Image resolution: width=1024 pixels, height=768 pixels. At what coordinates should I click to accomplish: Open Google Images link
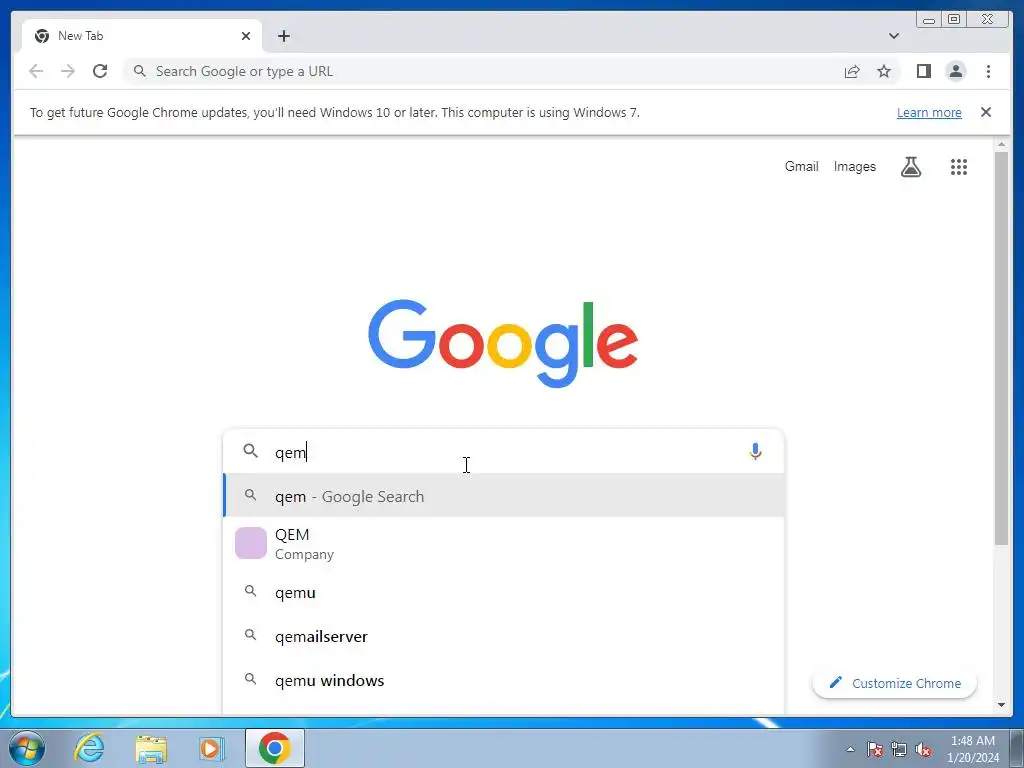coord(854,167)
